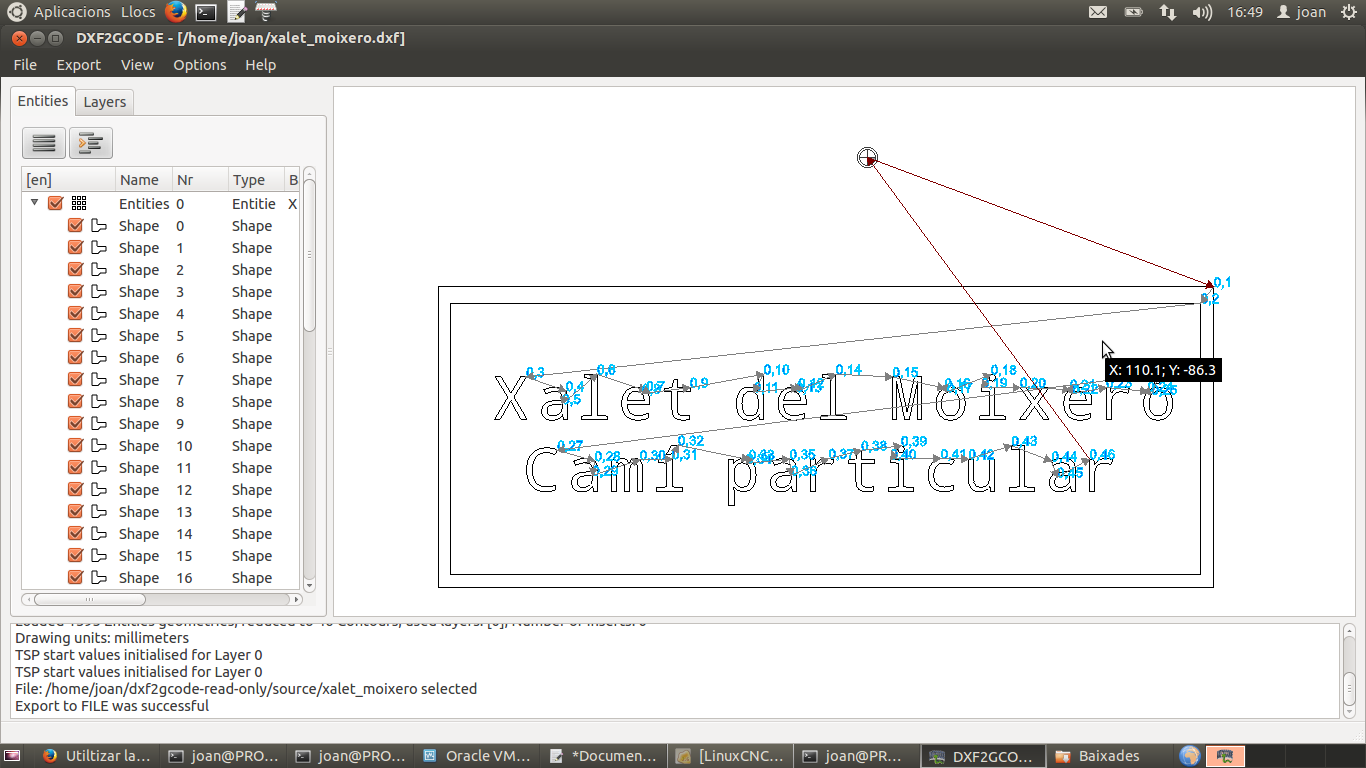
Task: Open the Options menu
Action: point(199,65)
